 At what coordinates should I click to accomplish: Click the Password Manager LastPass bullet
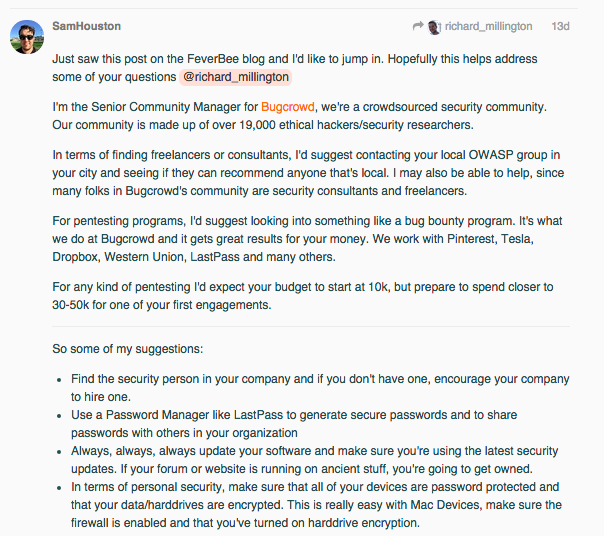tap(294, 423)
